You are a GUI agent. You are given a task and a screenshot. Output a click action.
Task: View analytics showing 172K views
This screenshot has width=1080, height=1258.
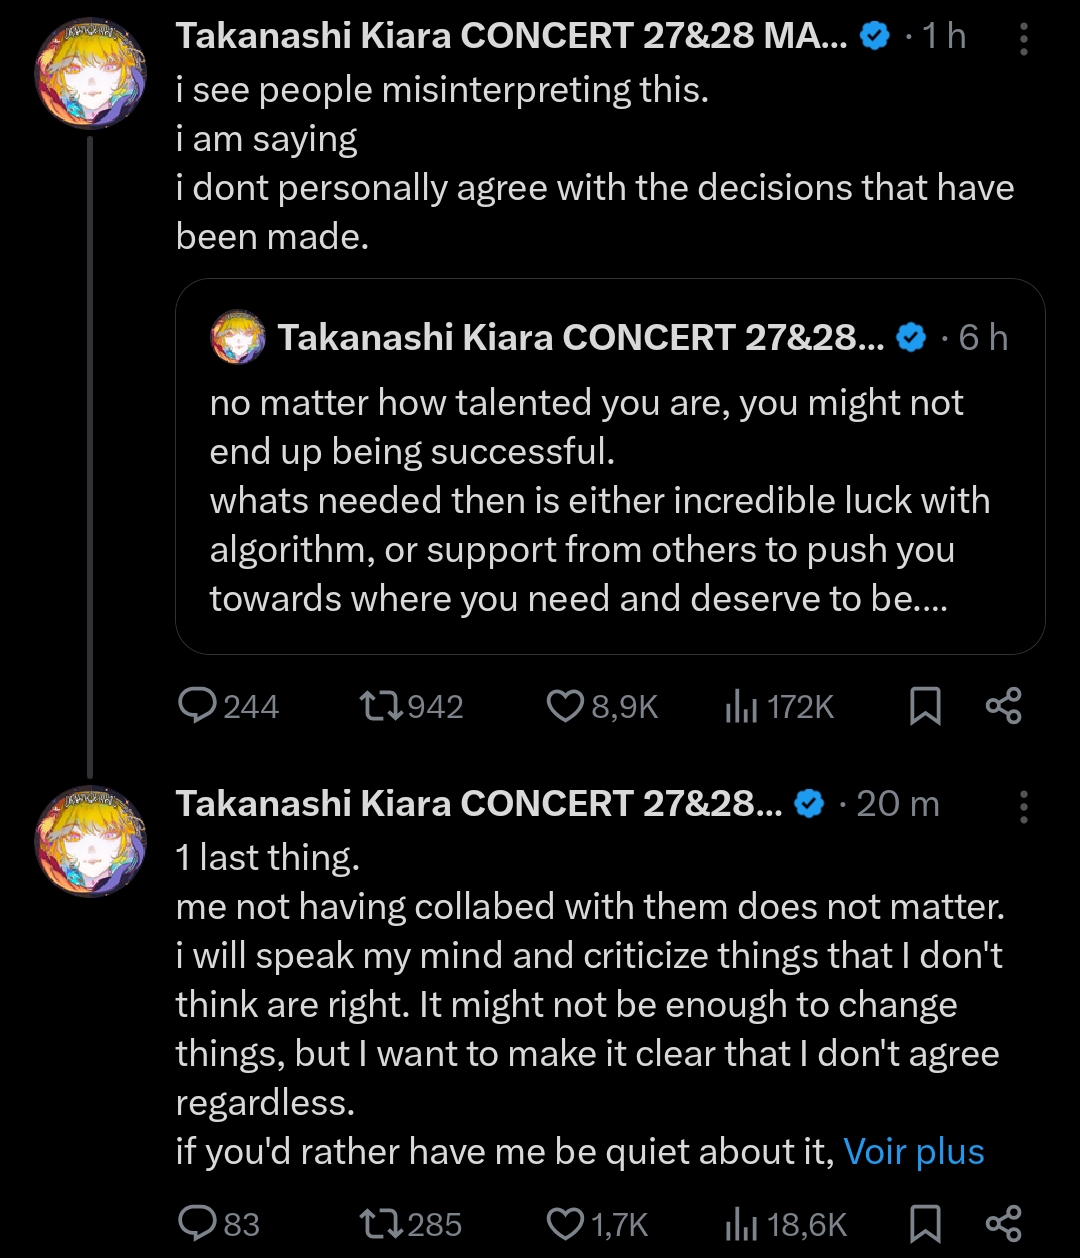(741, 707)
